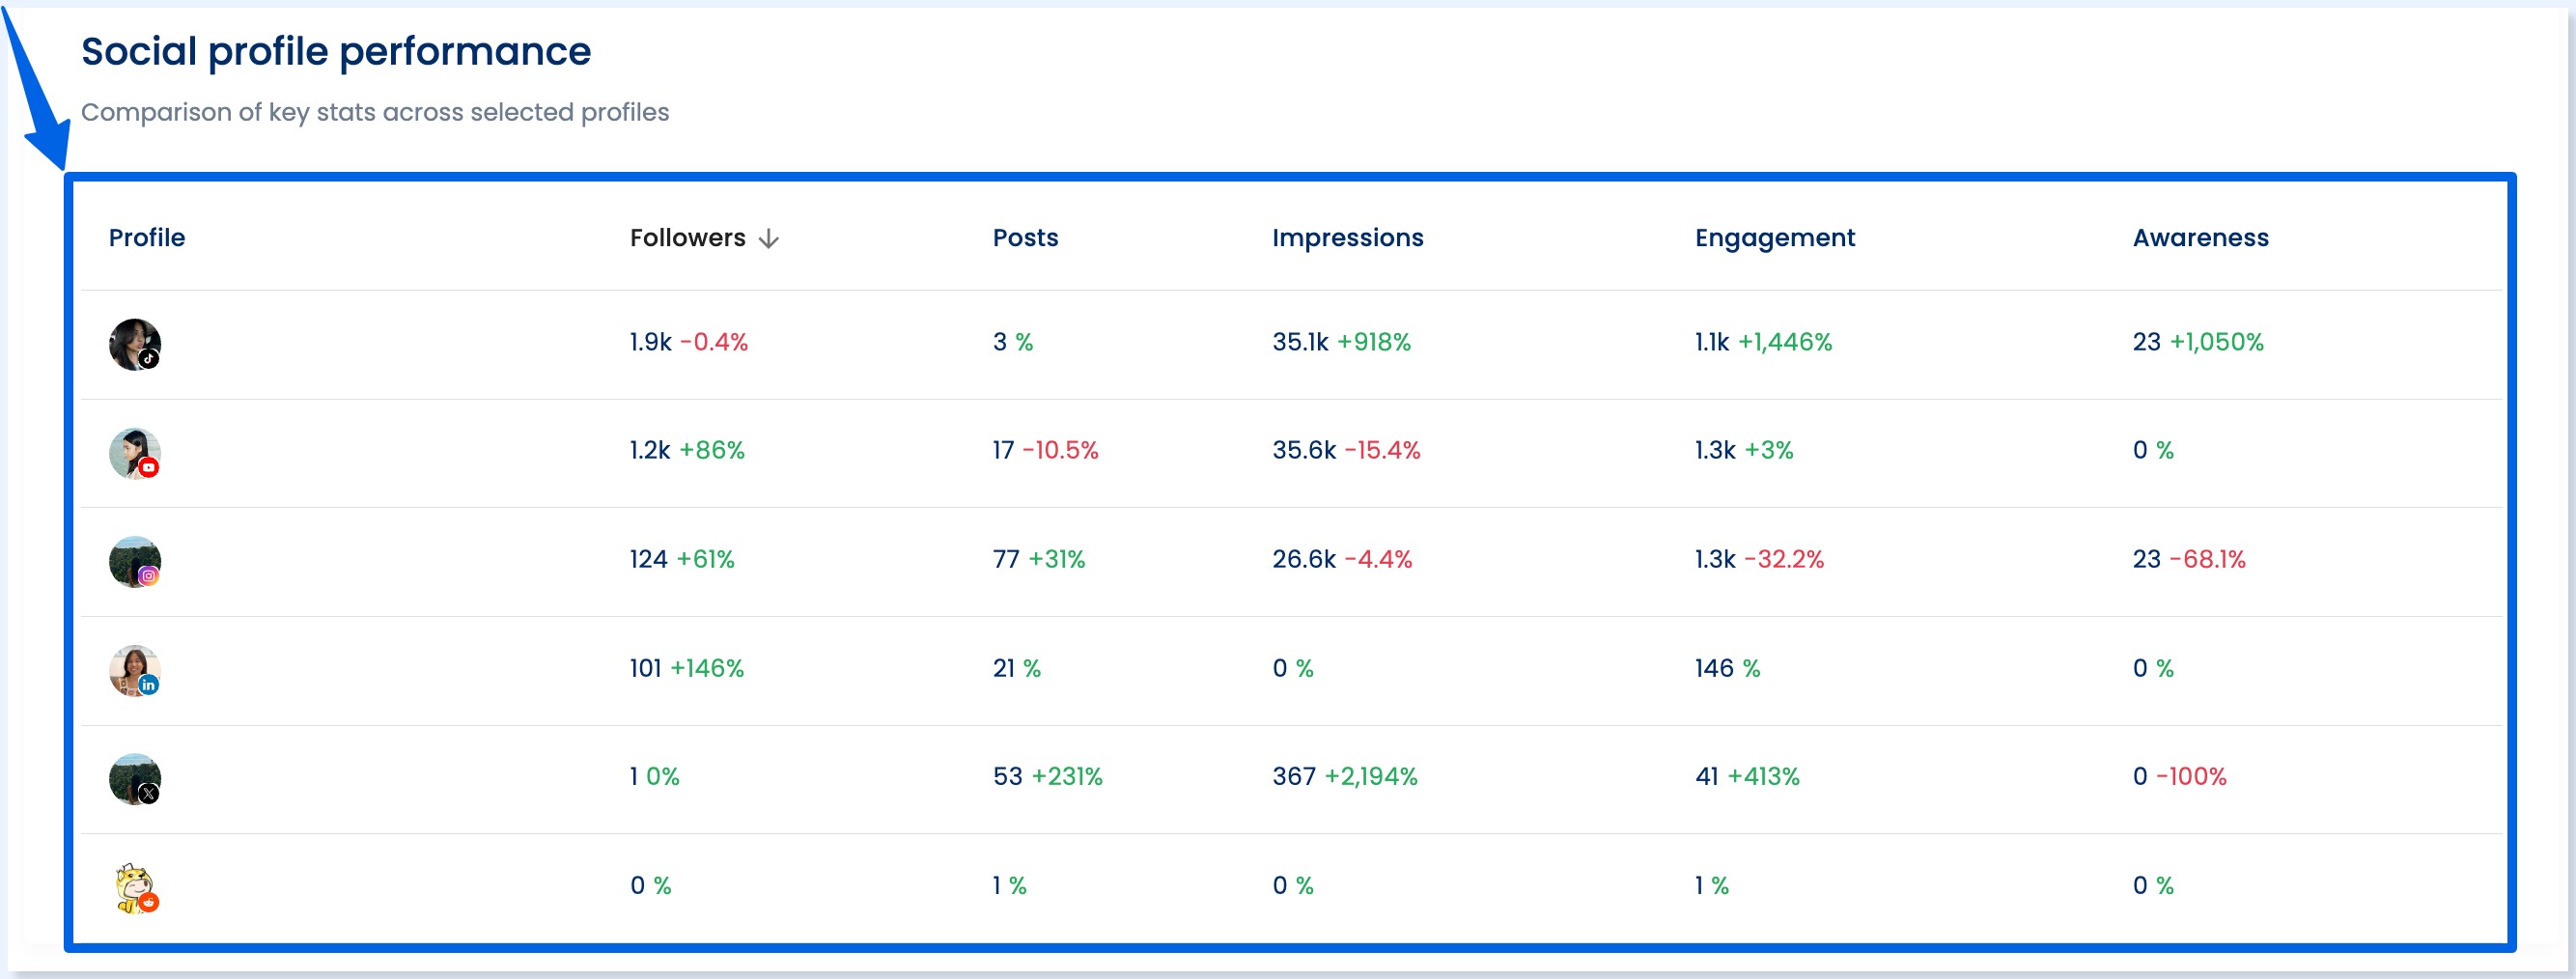Click the Profile column header
The width and height of the screenshot is (2576, 979).
pos(146,238)
